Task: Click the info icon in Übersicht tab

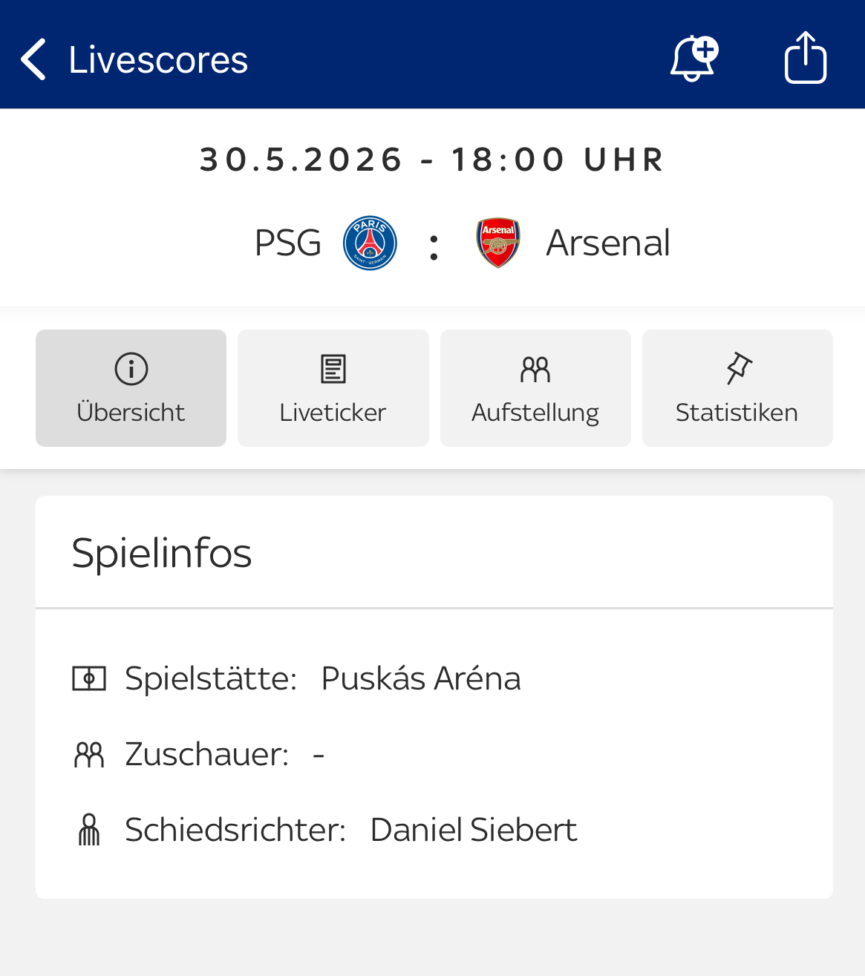Action: tap(131, 368)
